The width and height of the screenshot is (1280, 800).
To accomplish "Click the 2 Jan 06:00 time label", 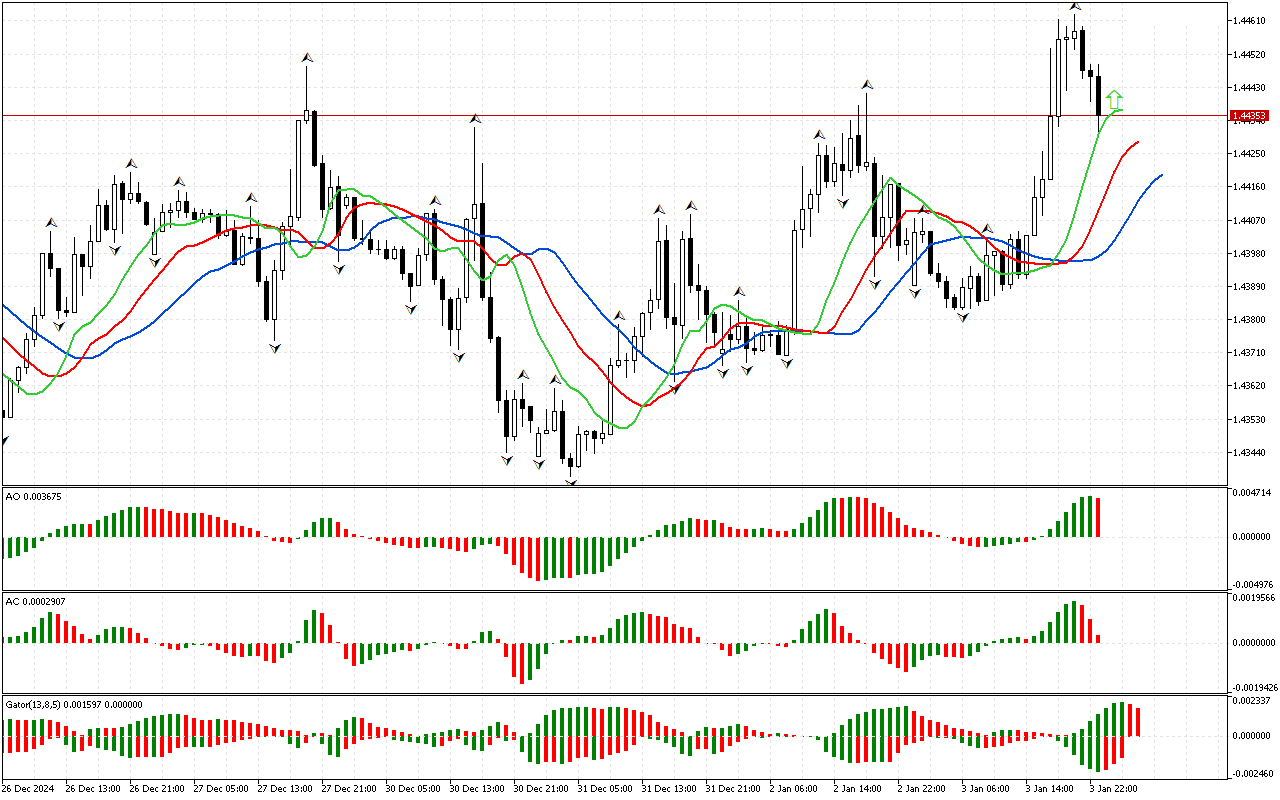I will (793, 789).
